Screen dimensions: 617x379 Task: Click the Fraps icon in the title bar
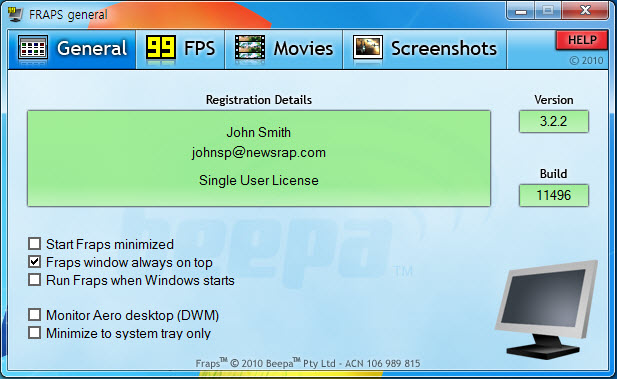pos(15,14)
